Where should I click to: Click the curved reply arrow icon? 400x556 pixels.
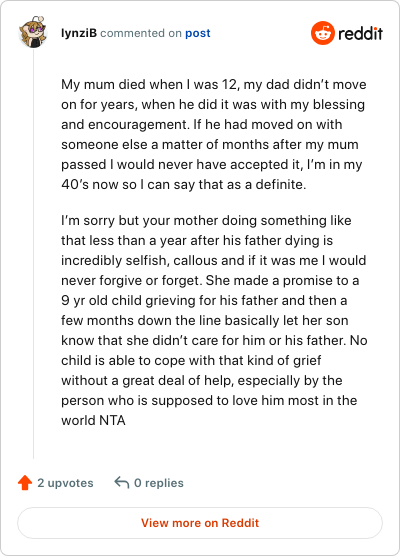click(x=122, y=483)
